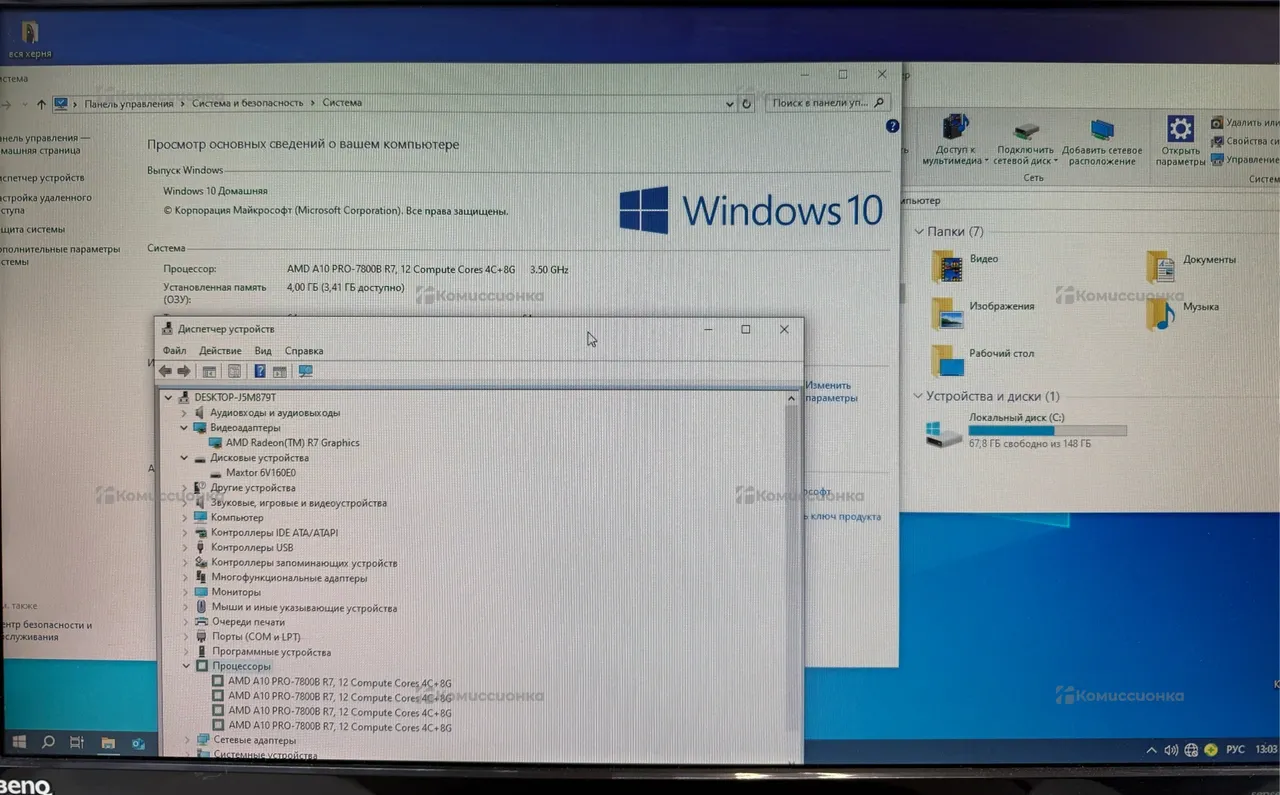Image resolution: width=1280 pixels, height=795 pixels.
Task: Click the blue Help icon in Device Manager toolbar
Action: point(259,371)
